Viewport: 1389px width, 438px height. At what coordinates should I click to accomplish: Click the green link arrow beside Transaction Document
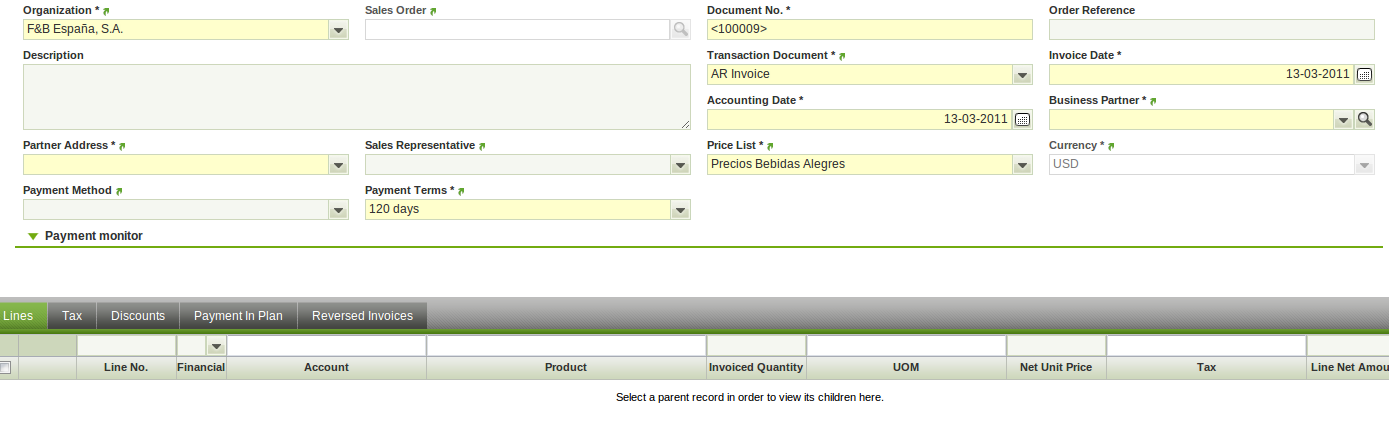[x=843, y=56]
